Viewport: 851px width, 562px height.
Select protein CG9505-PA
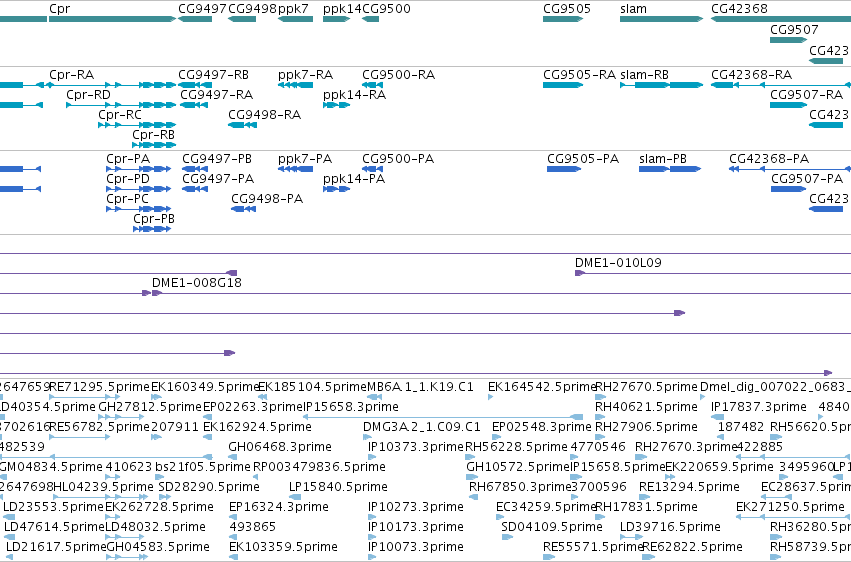(564, 169)
